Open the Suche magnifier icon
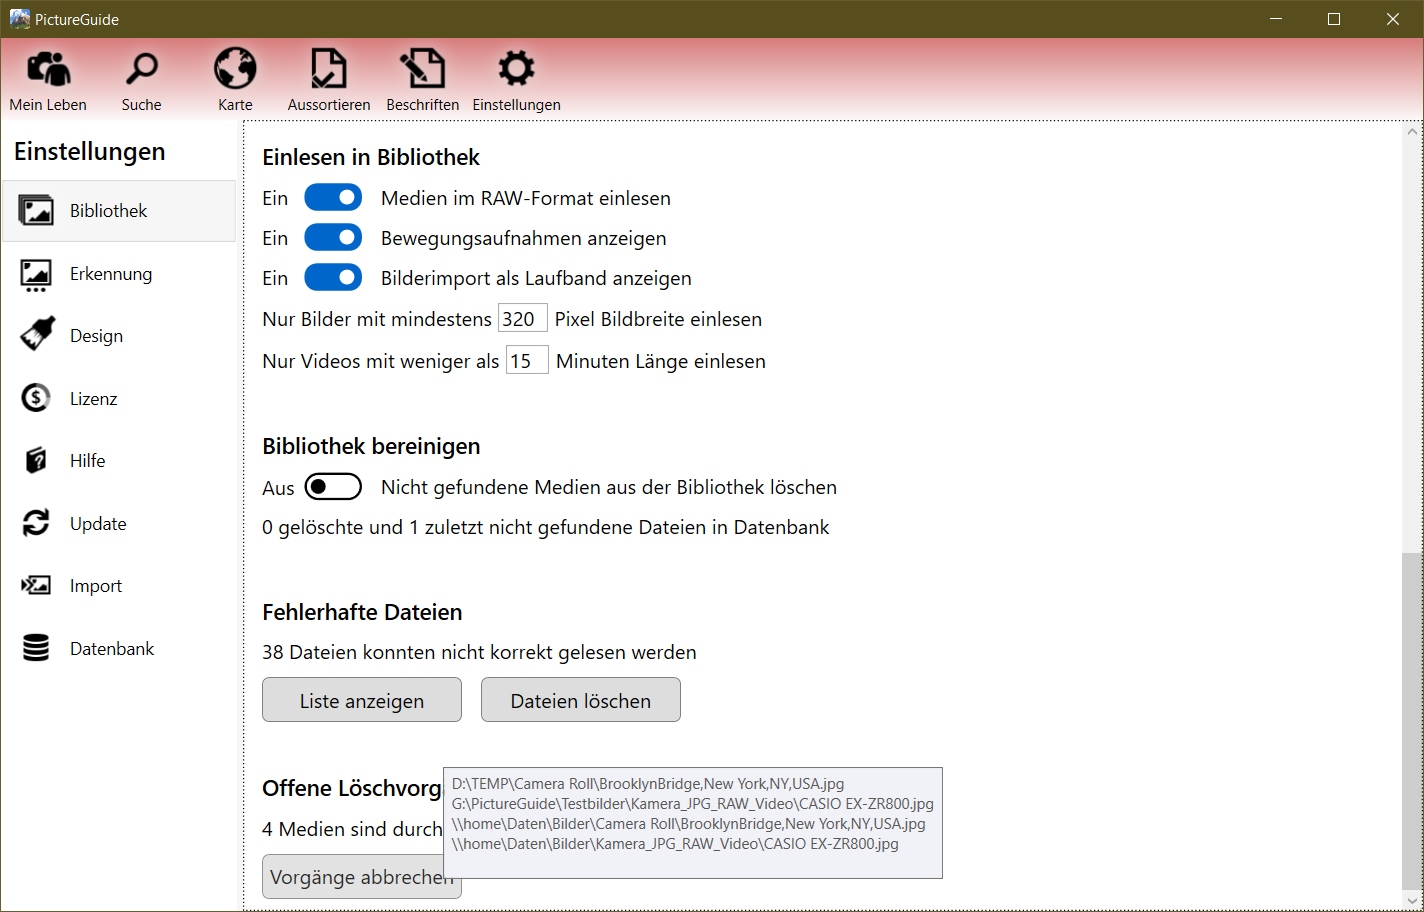This screenshot has height=912, width=1424. click(141, 69)
